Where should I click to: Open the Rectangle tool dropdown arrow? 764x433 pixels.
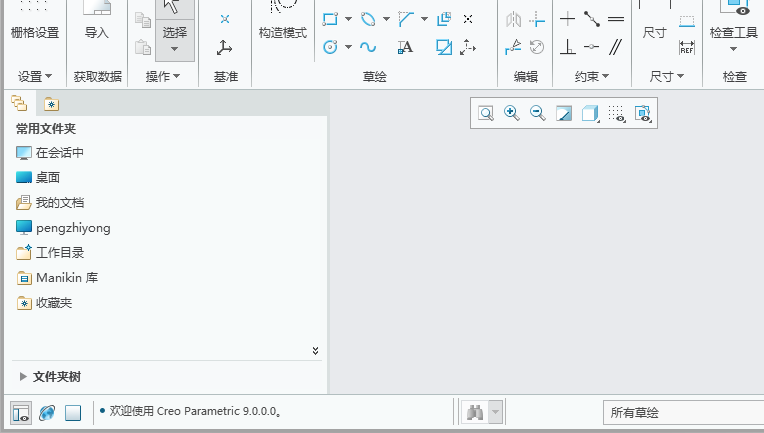[x=348, y=19]
